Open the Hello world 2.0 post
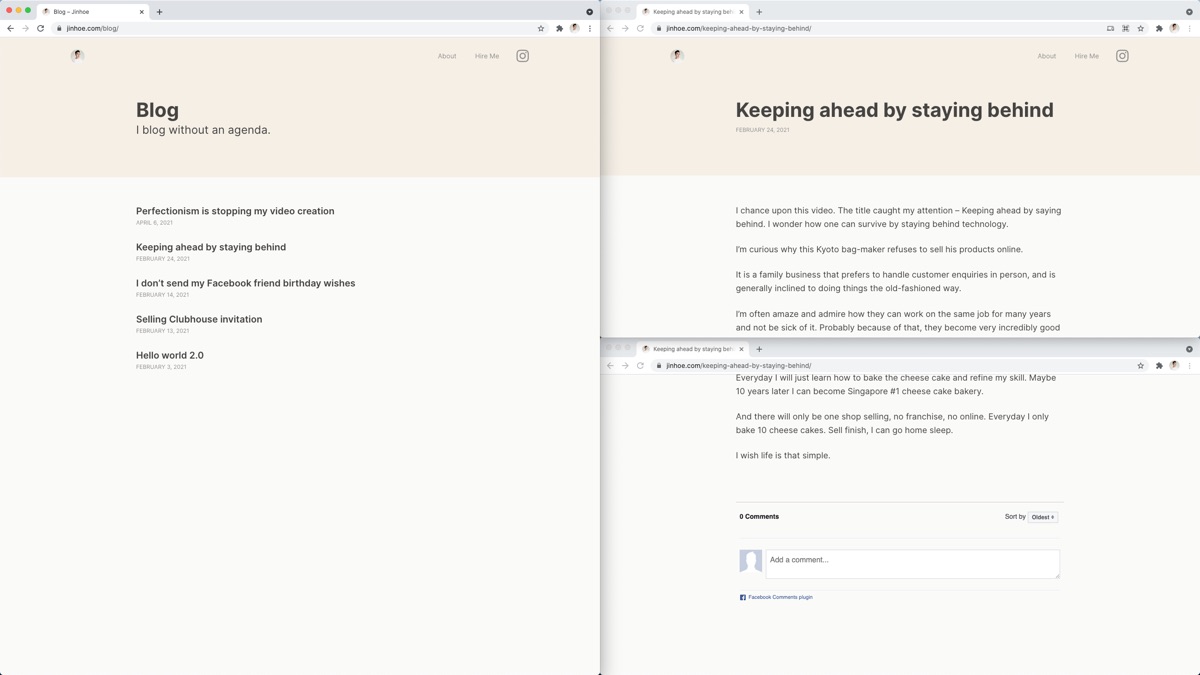The width and height of the screenshot is (1200, 675). 170,355
